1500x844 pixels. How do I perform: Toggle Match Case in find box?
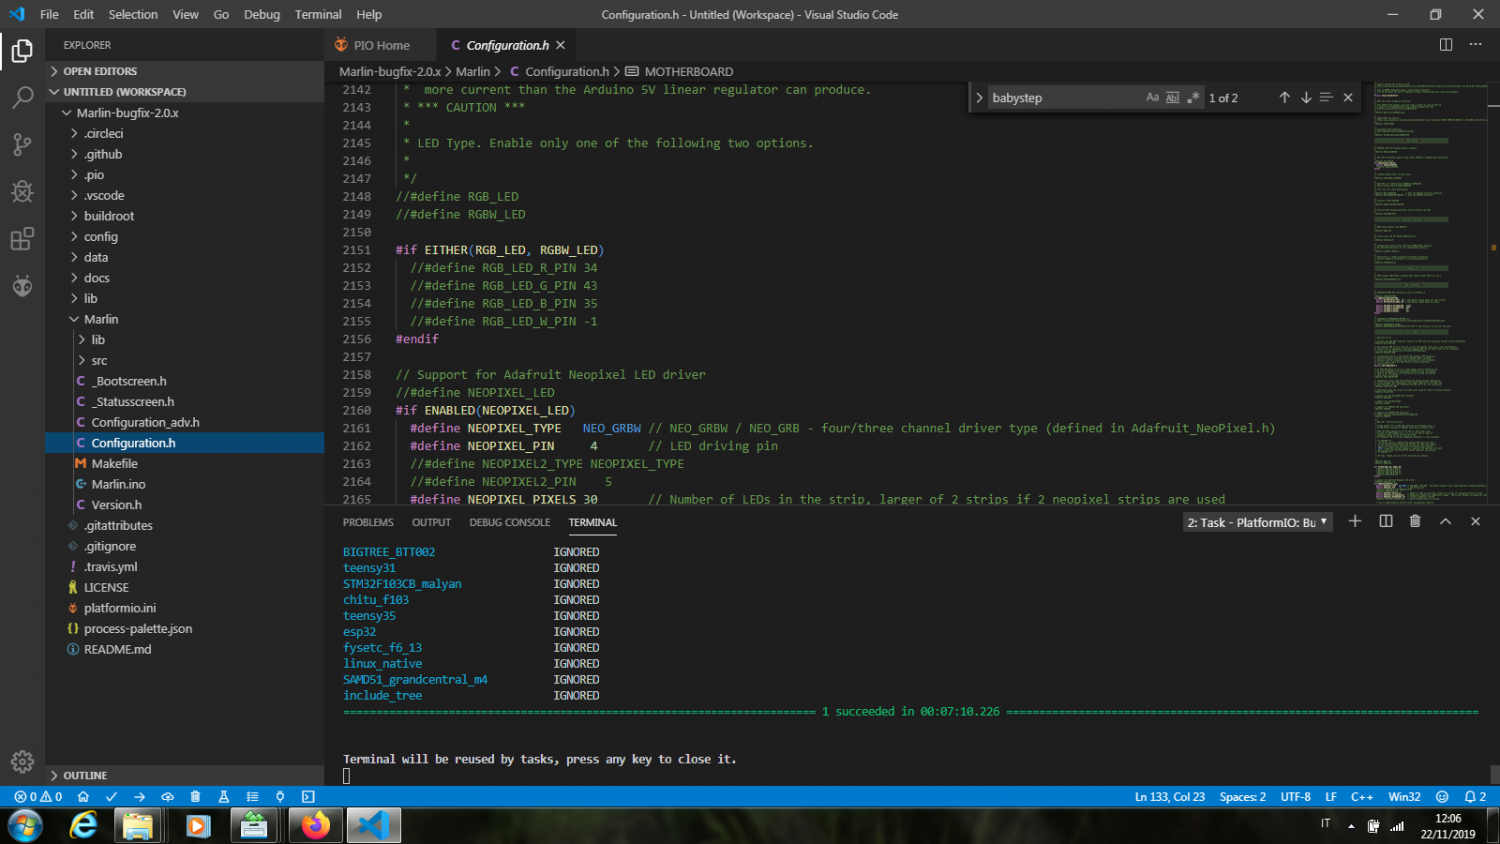(x=1152, y=98)
